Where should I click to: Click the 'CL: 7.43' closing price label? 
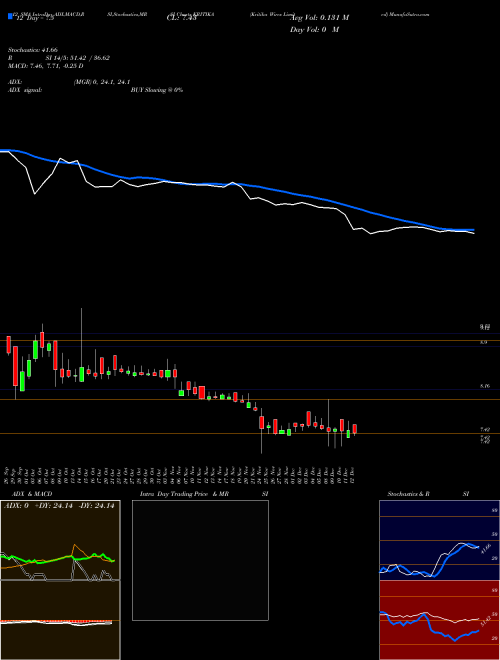tap(182, 18)
